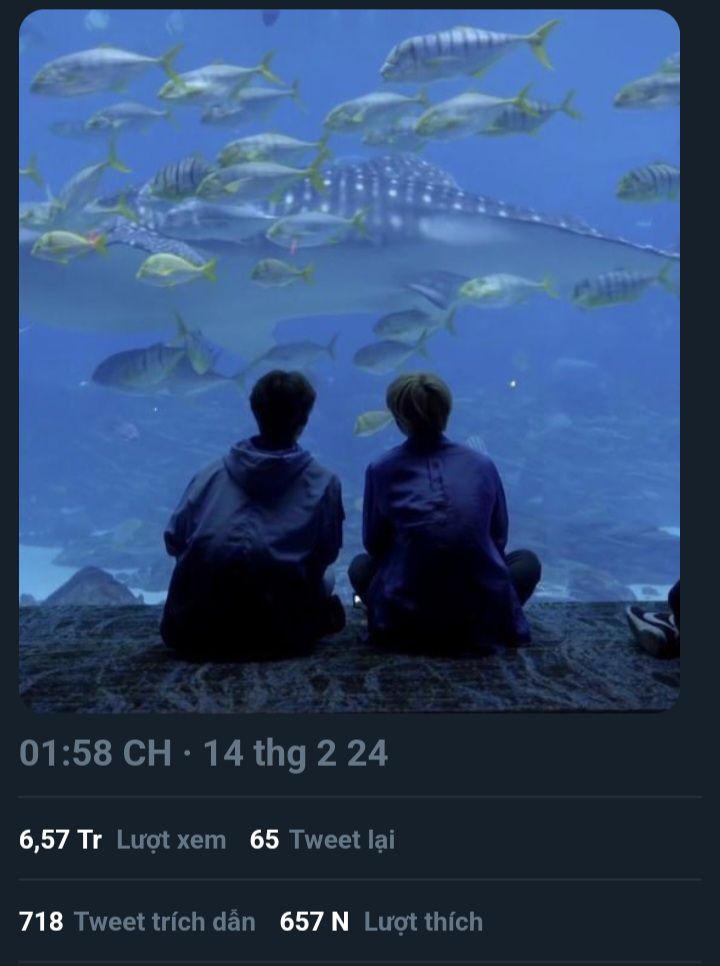Open the 718 quote tweets count

click(41, 922)
